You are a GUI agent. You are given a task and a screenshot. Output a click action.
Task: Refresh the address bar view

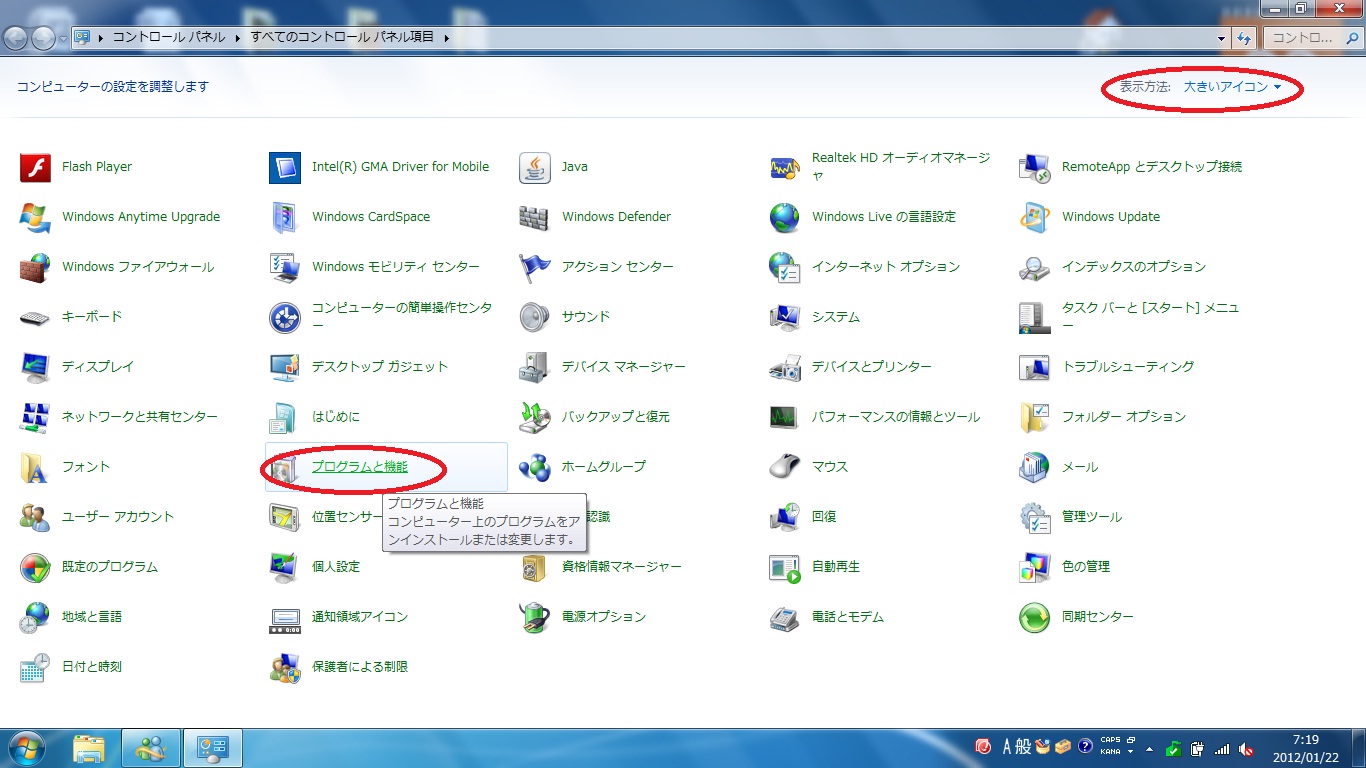[1245, 38]
